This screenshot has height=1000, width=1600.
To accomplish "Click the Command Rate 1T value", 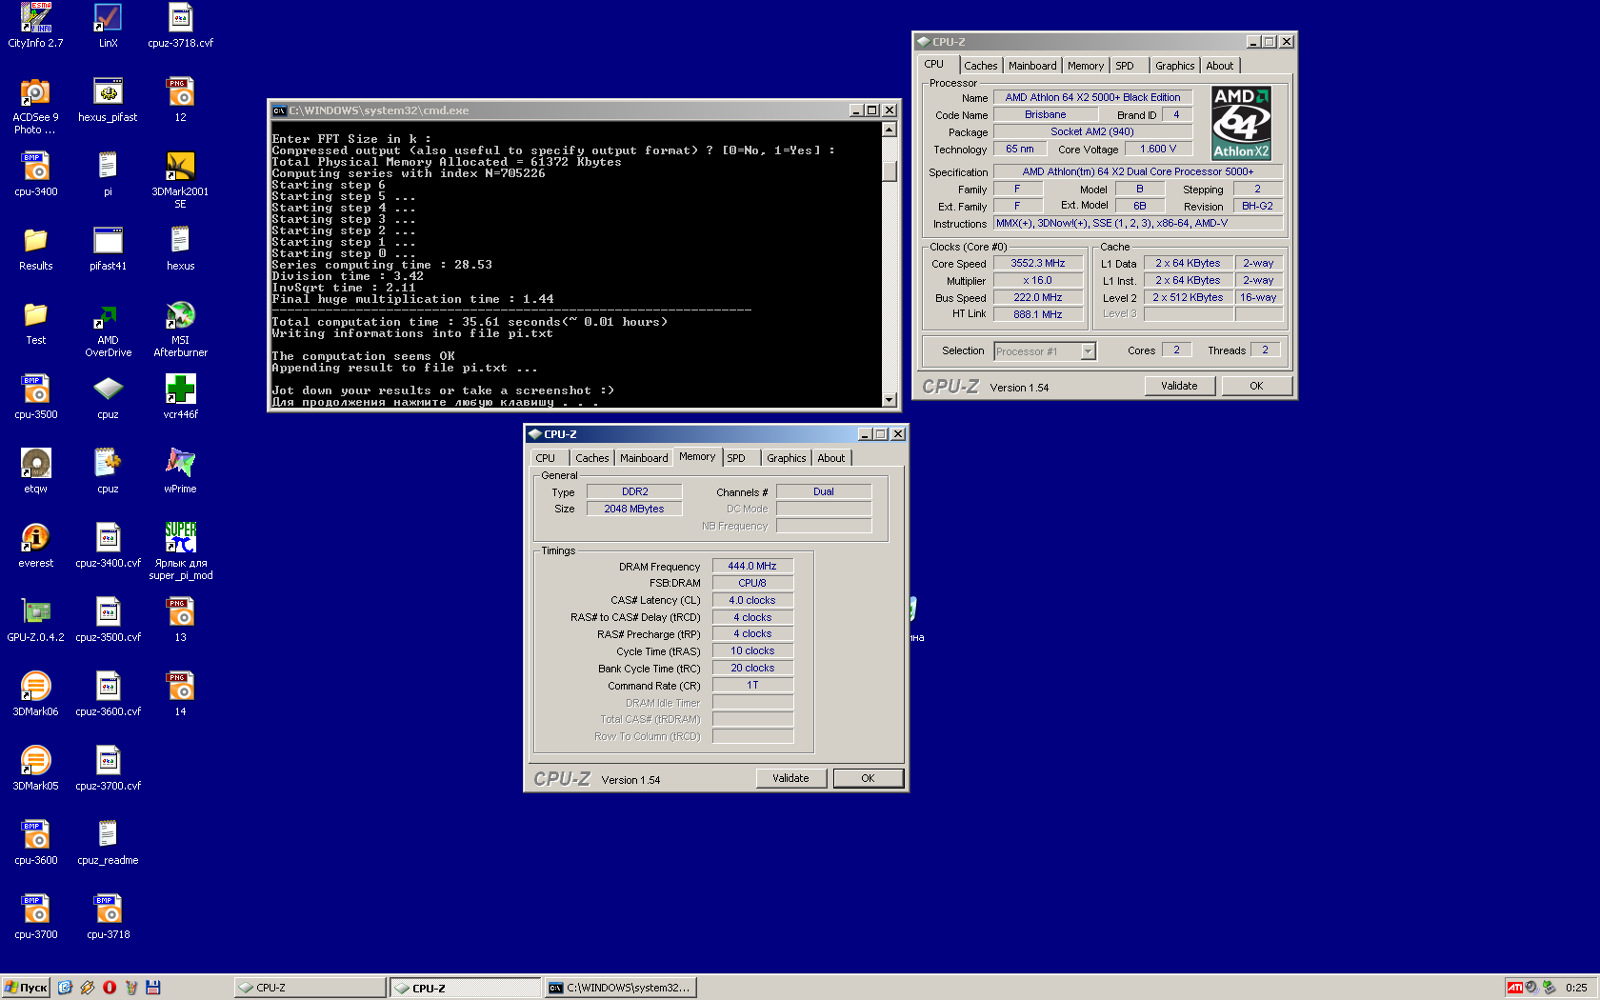I will pyautogui.click(x=752, y=685).
